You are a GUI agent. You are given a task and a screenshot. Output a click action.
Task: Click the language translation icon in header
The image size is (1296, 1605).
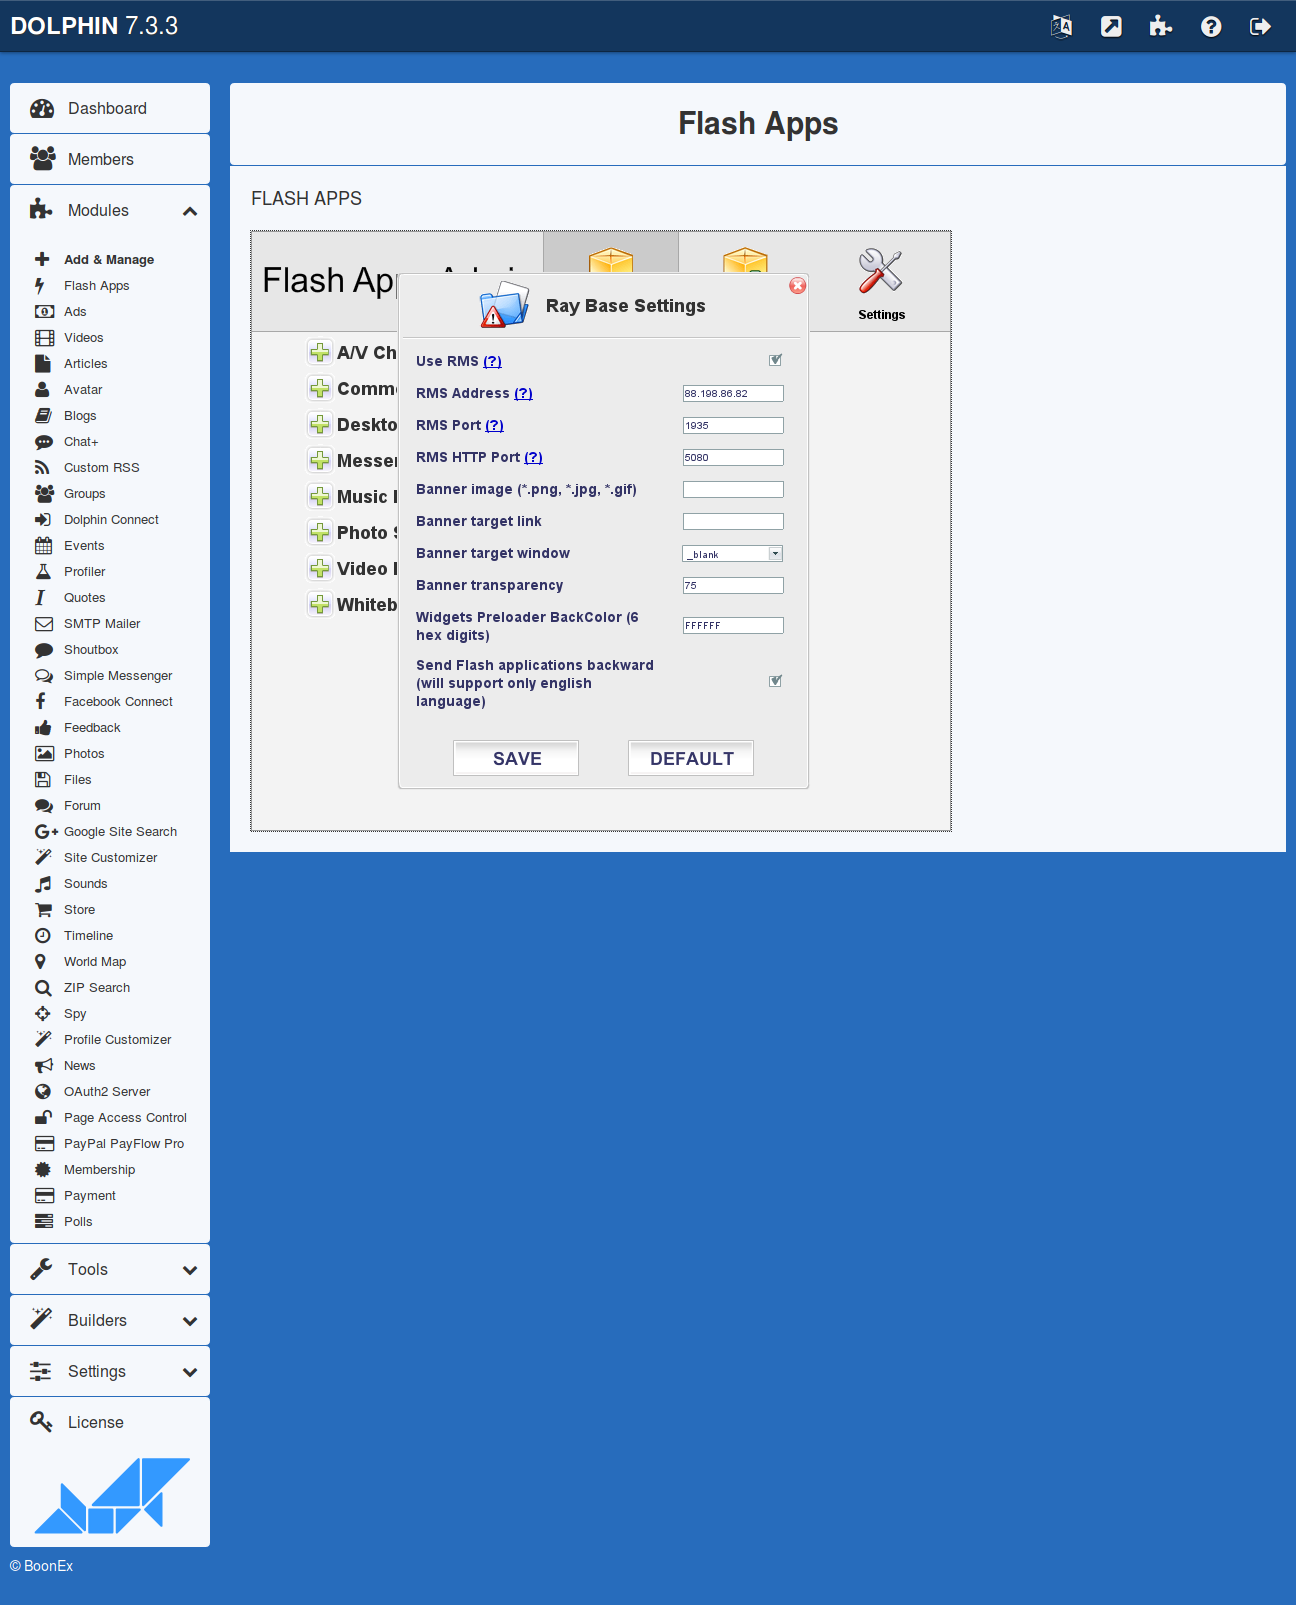tap(1061, 26)
